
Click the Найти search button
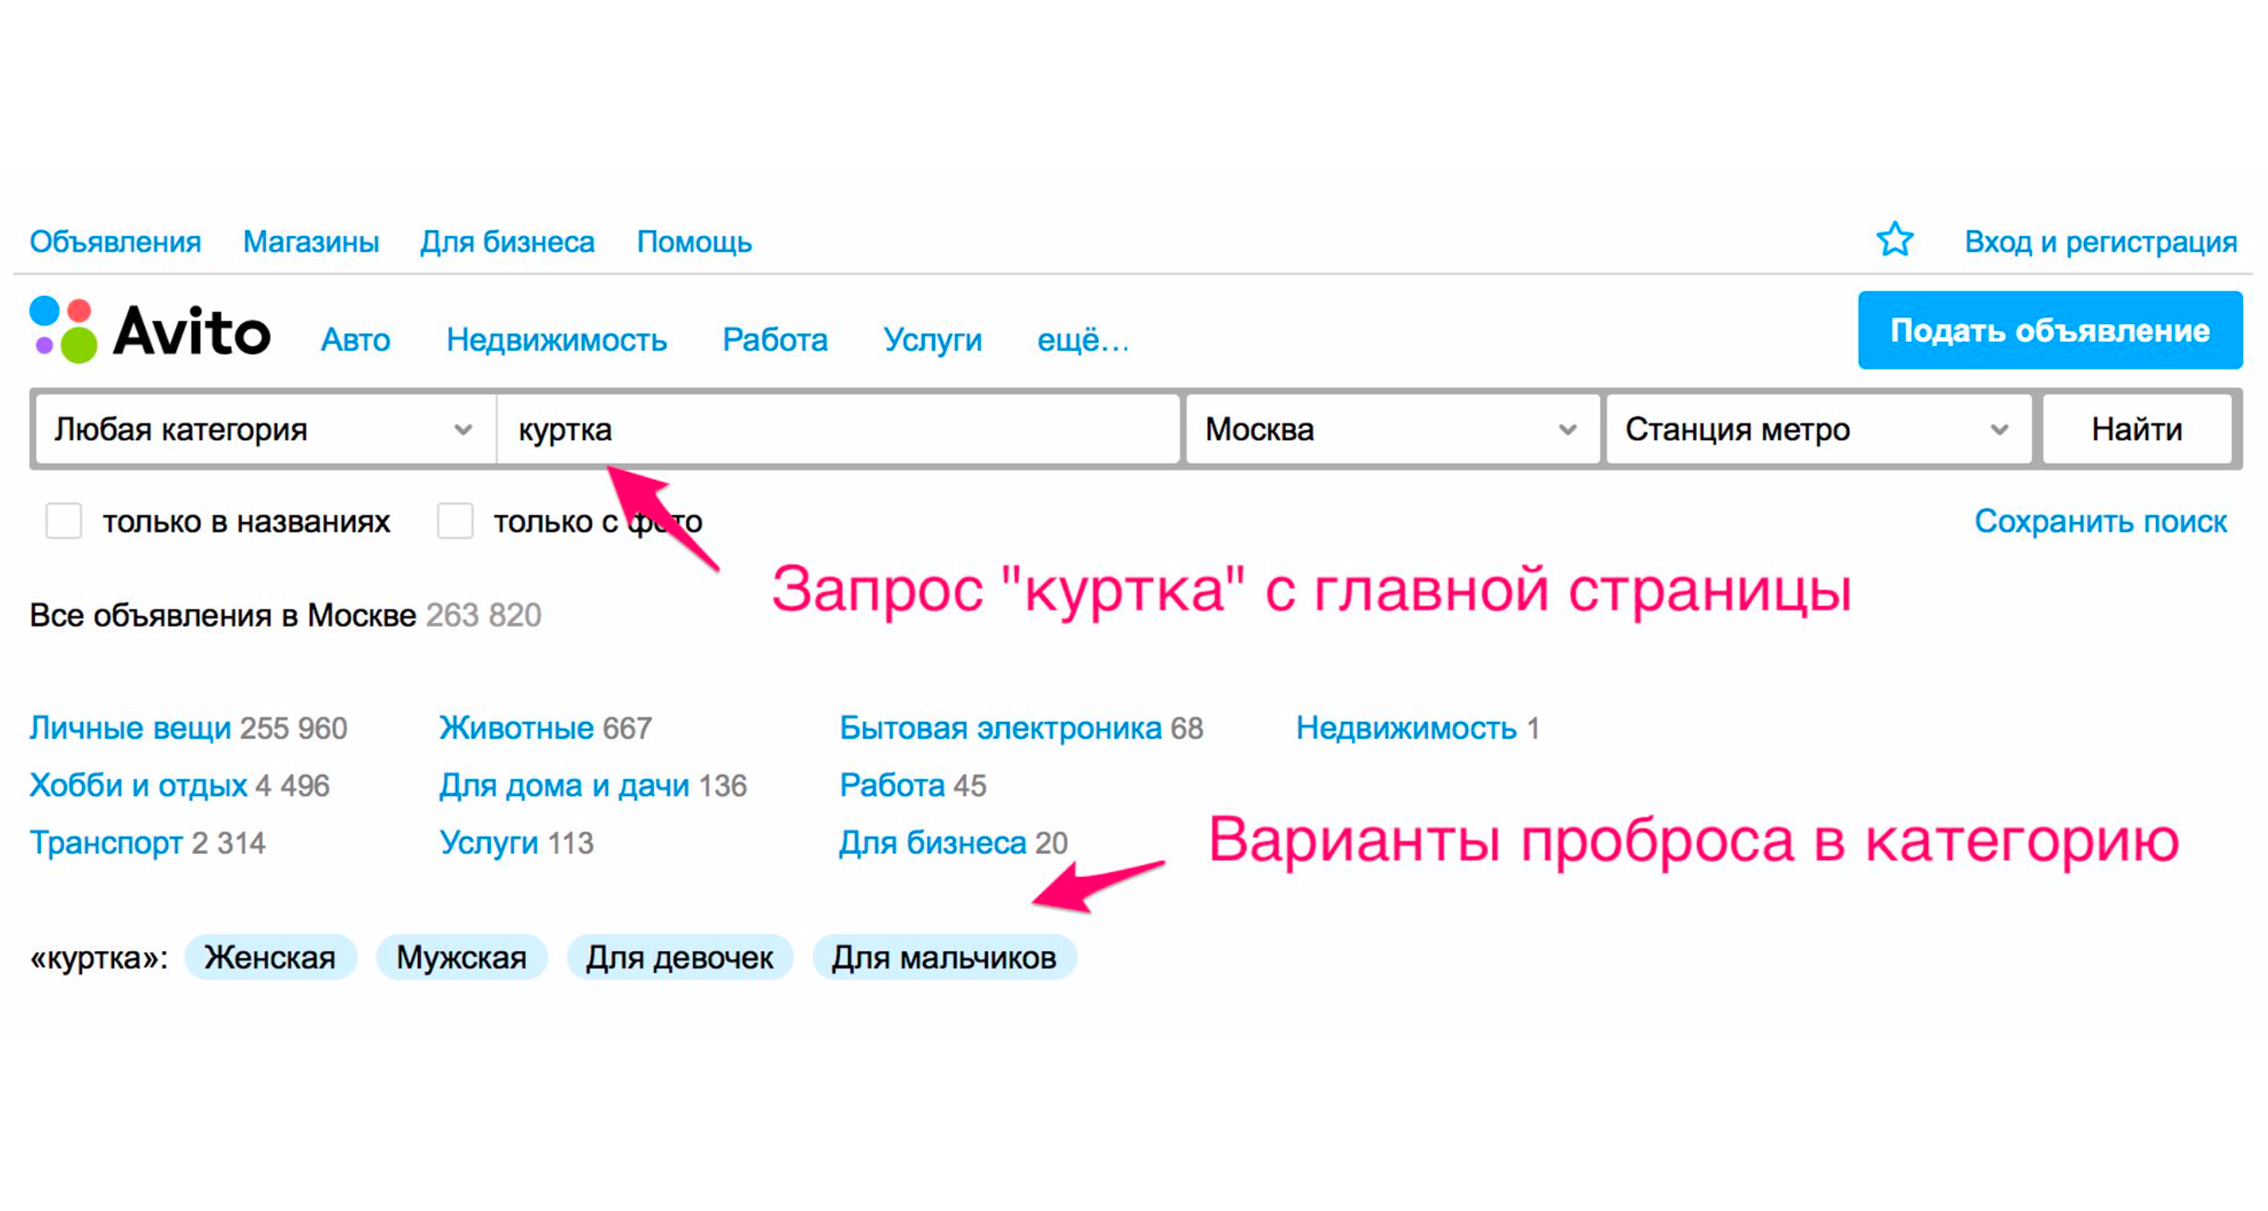[x=2136, y=430]
